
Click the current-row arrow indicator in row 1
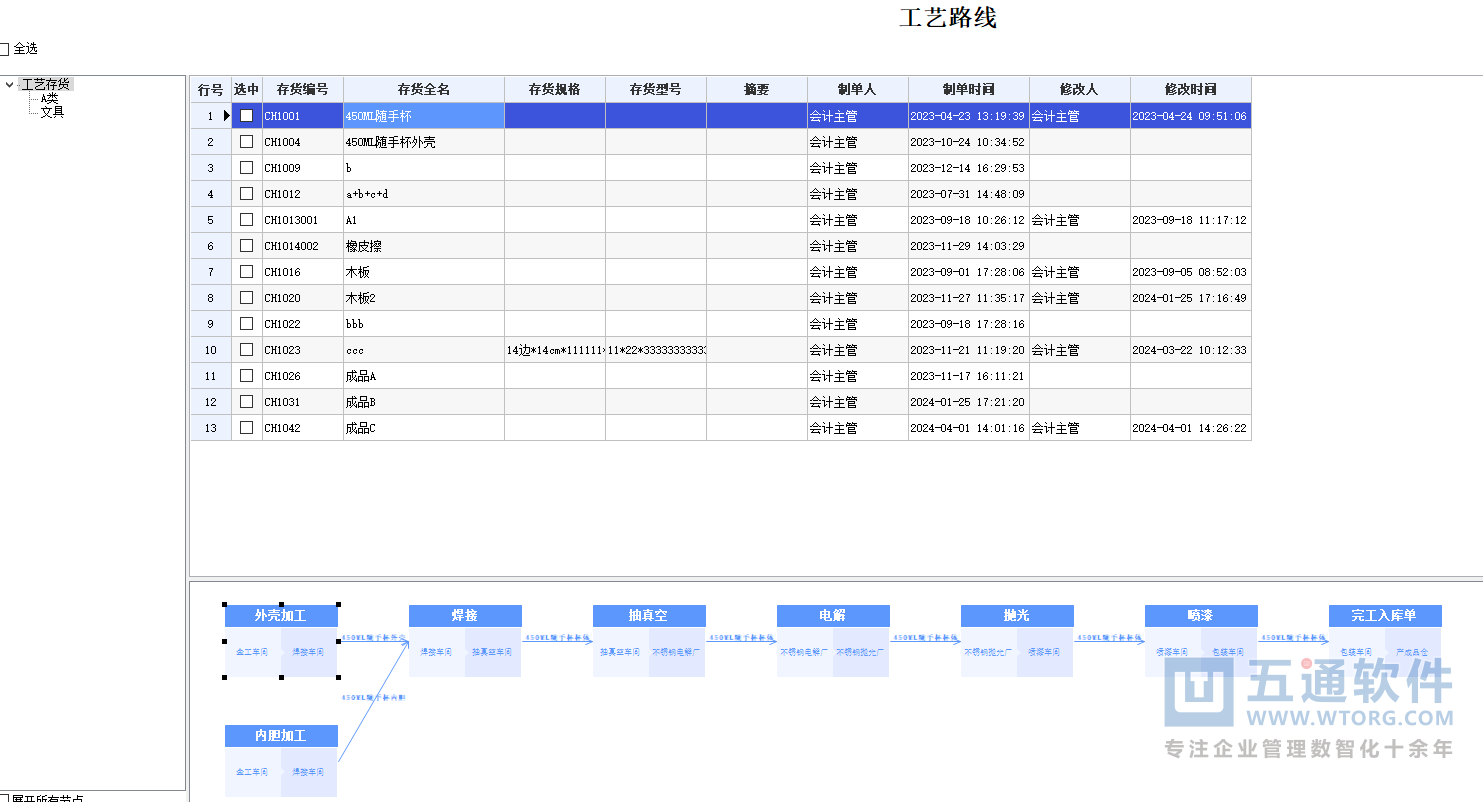(x=226, y=116)
